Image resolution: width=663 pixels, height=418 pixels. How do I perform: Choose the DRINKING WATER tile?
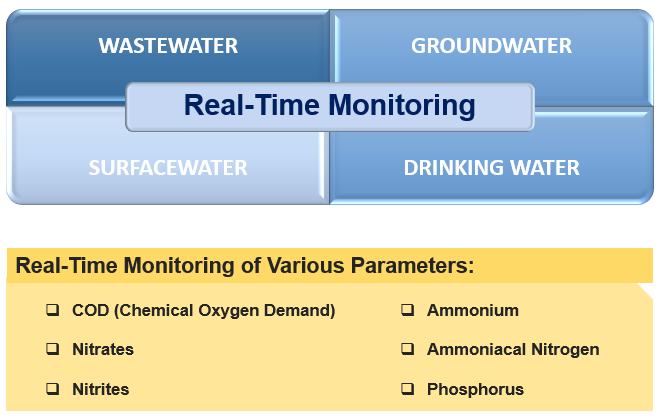tap(491, 168)
